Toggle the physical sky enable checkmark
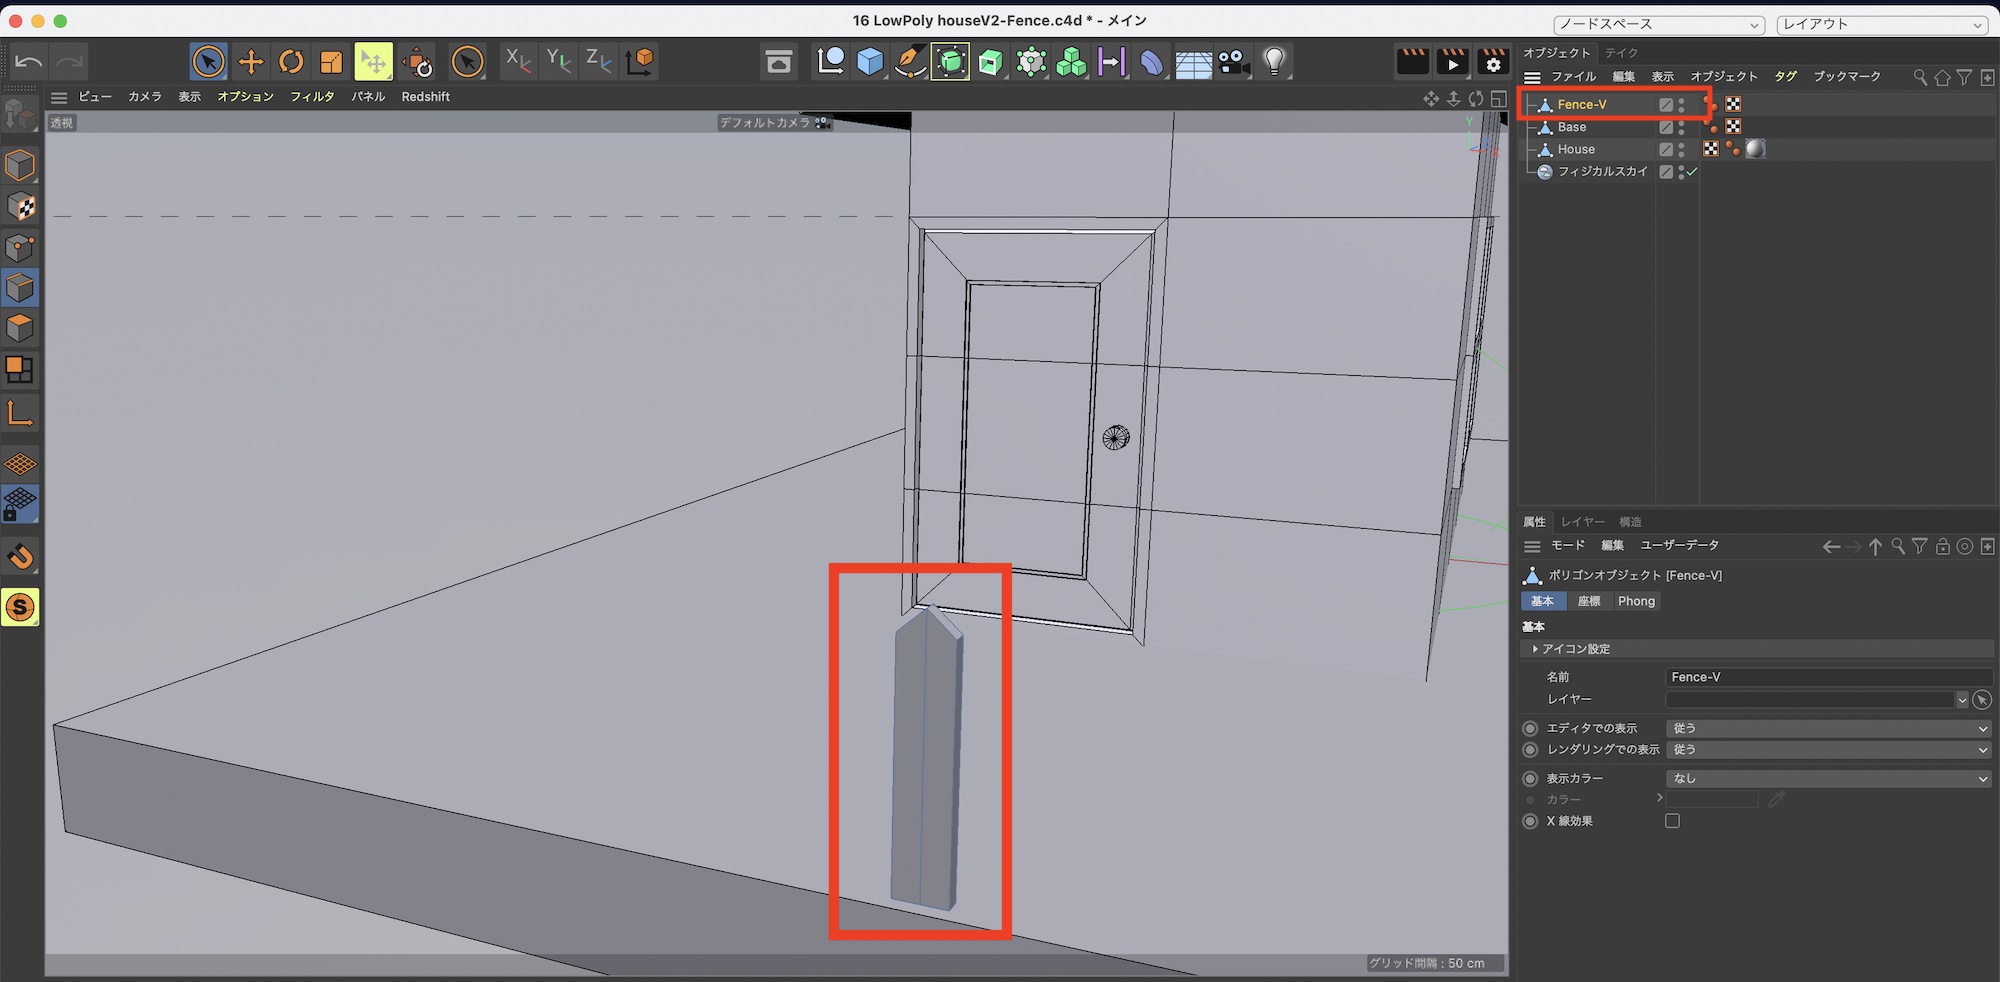 coord(1692,172)
